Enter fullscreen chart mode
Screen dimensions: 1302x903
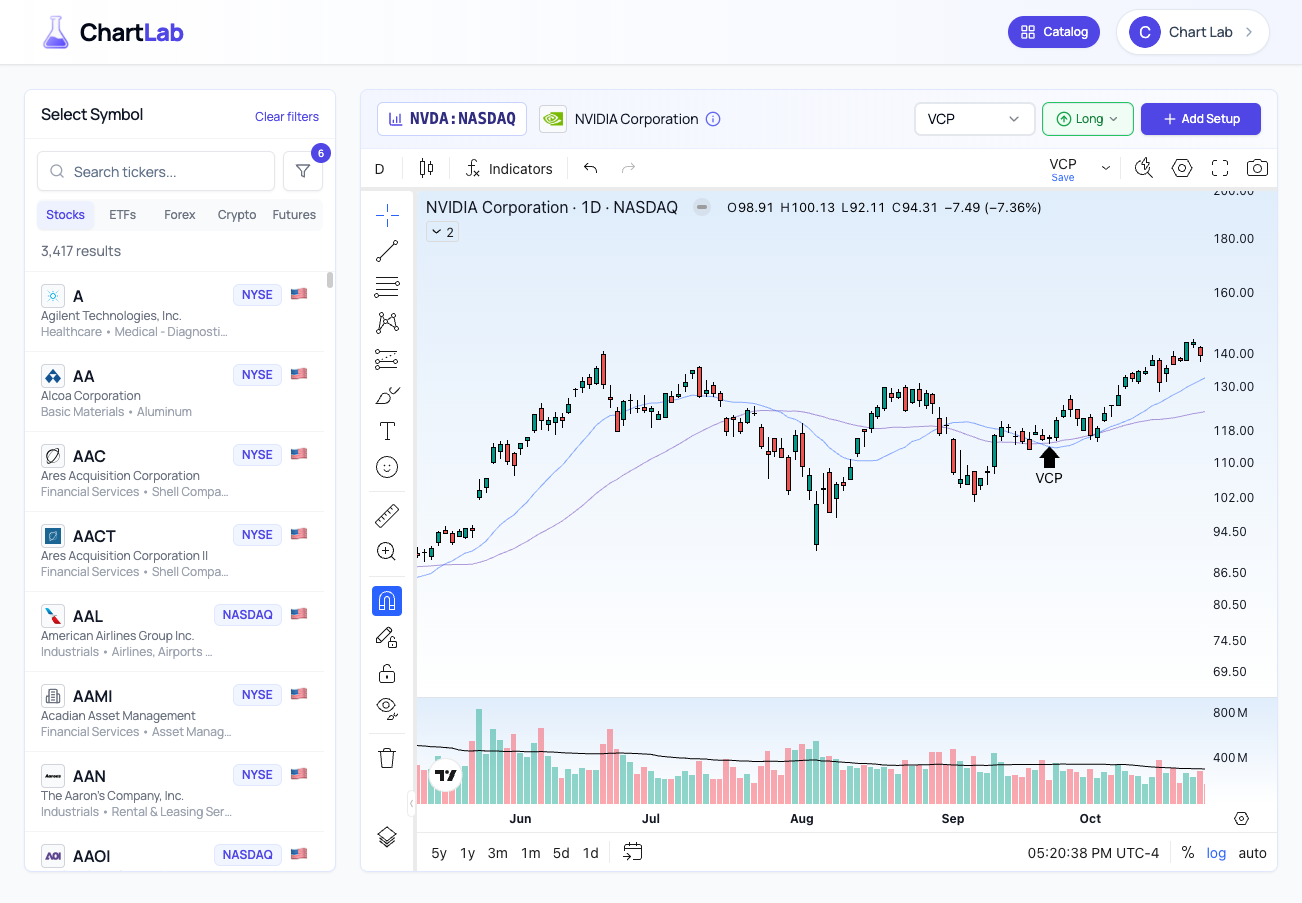[x=1220, y=168]
